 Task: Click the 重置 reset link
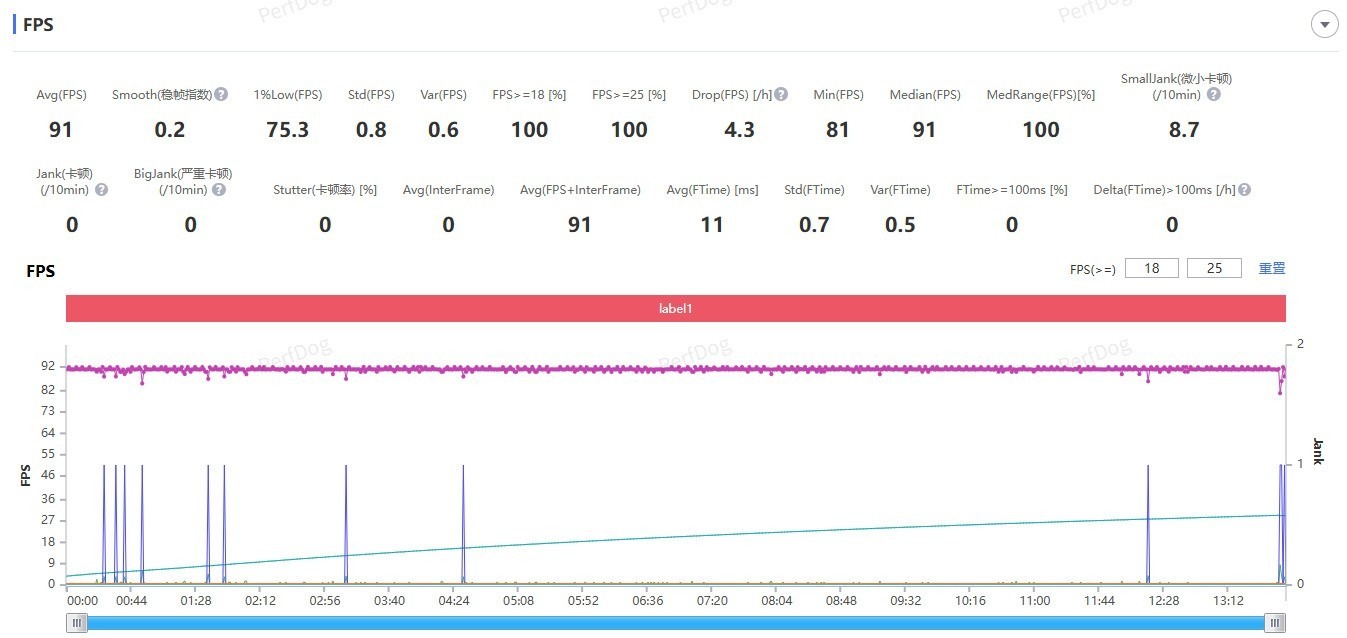[1272, 268]
